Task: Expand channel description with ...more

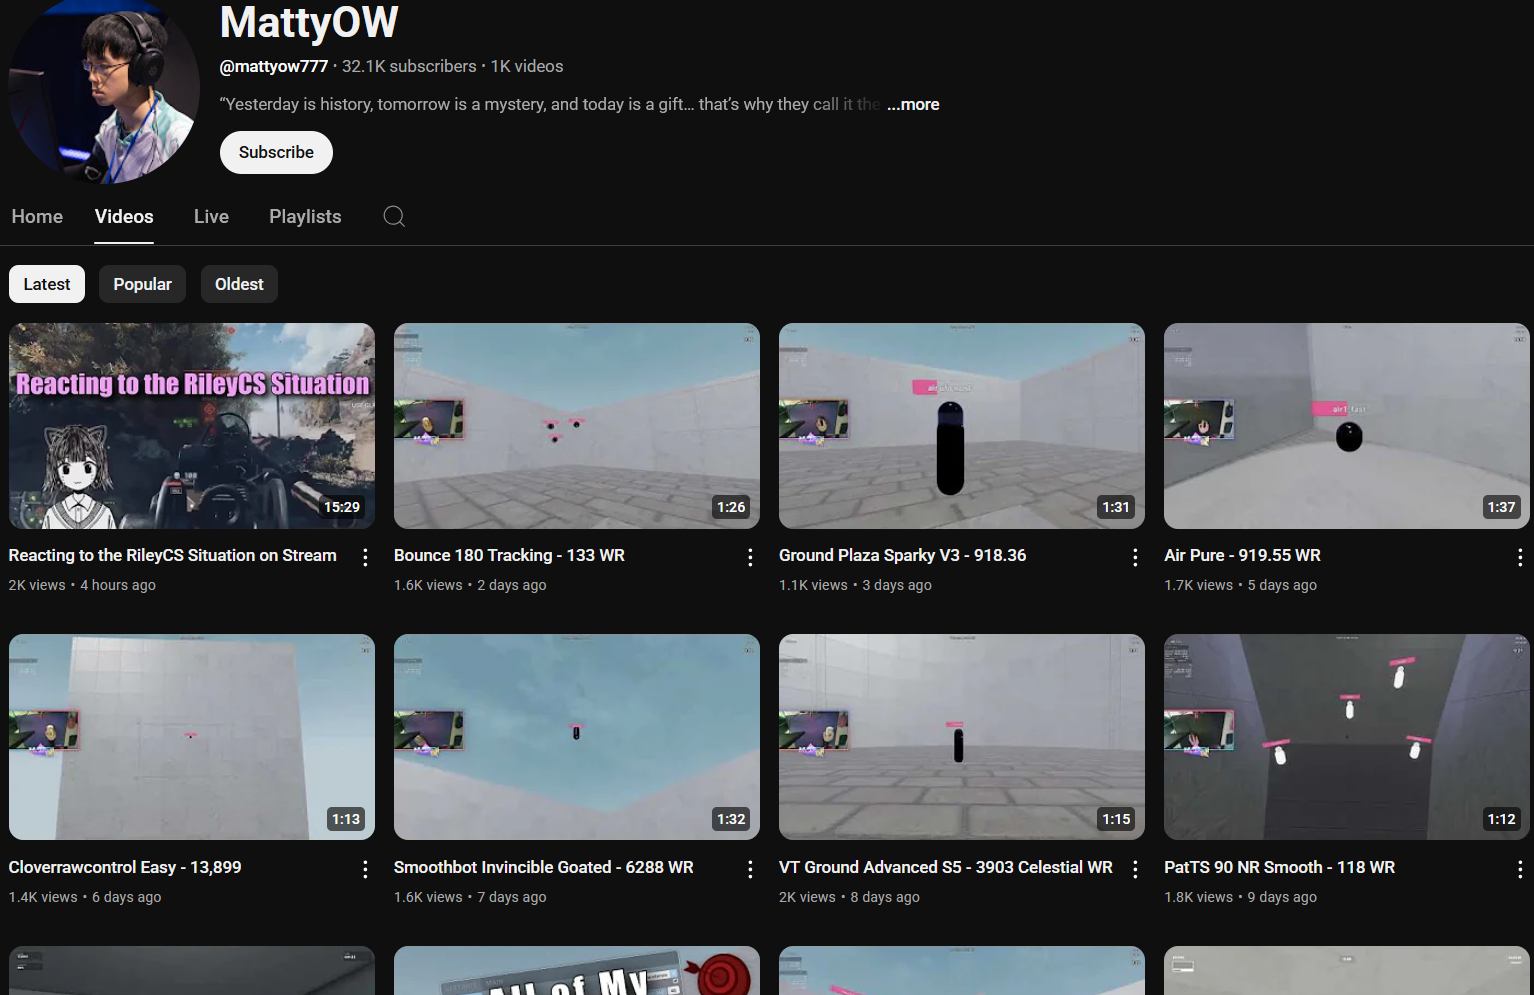Action: point(913,104)
